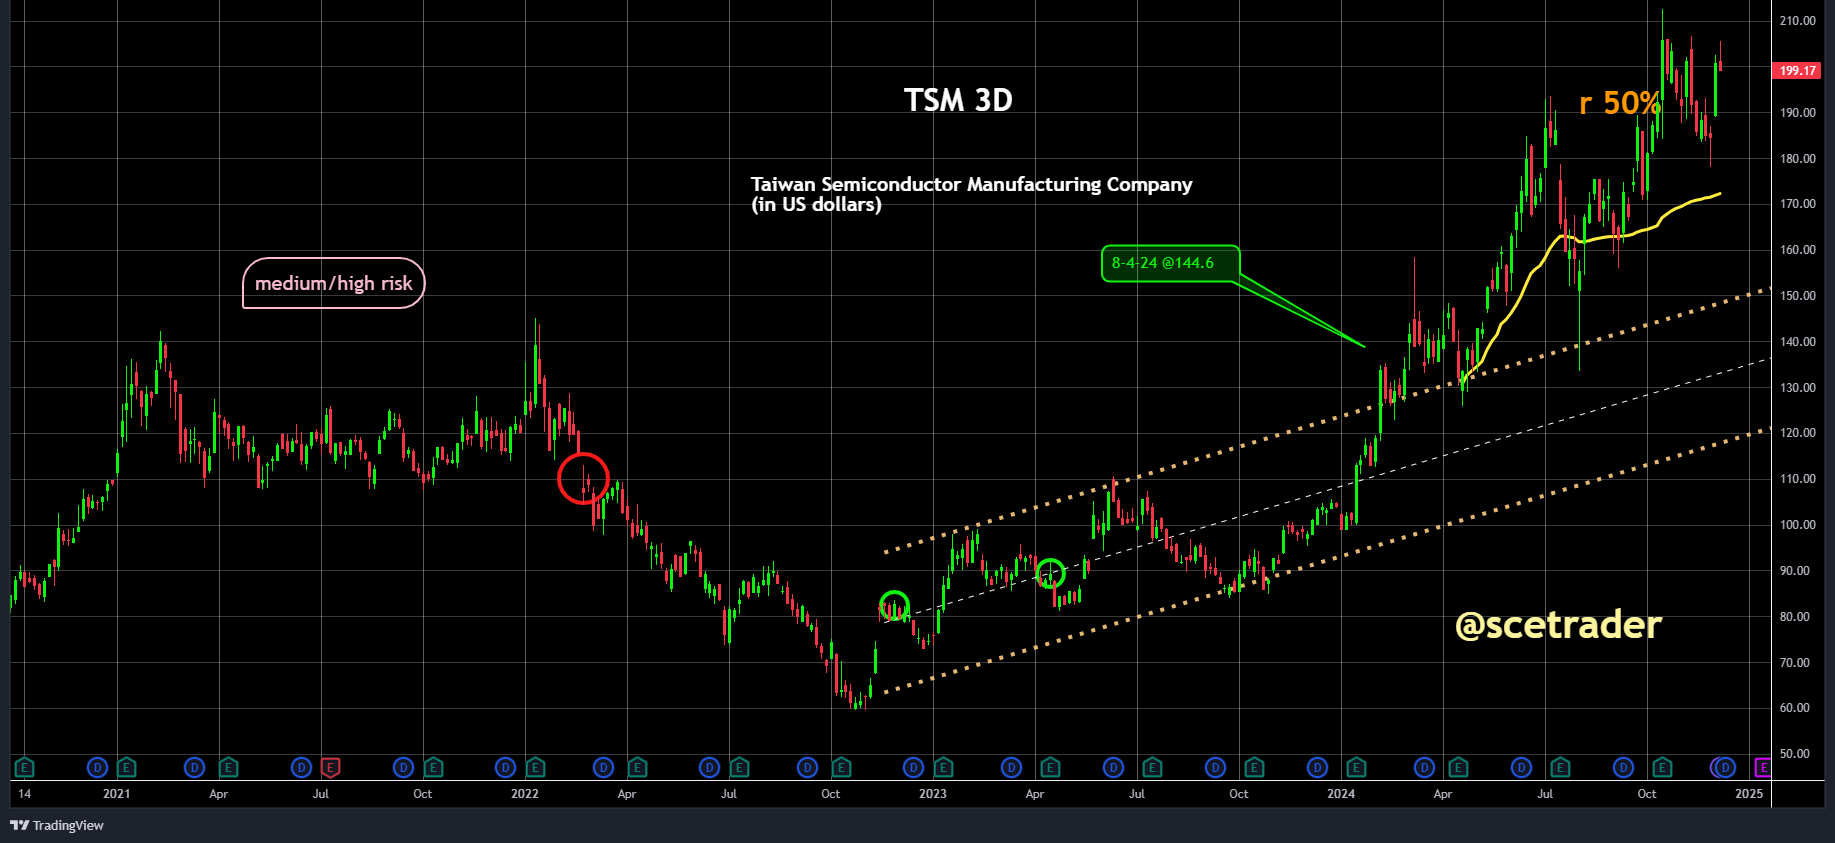The height and width of the screenshot is (843, 1835).
Task: Open the December 2024 dividend D marker
Action: (1725, 768)
